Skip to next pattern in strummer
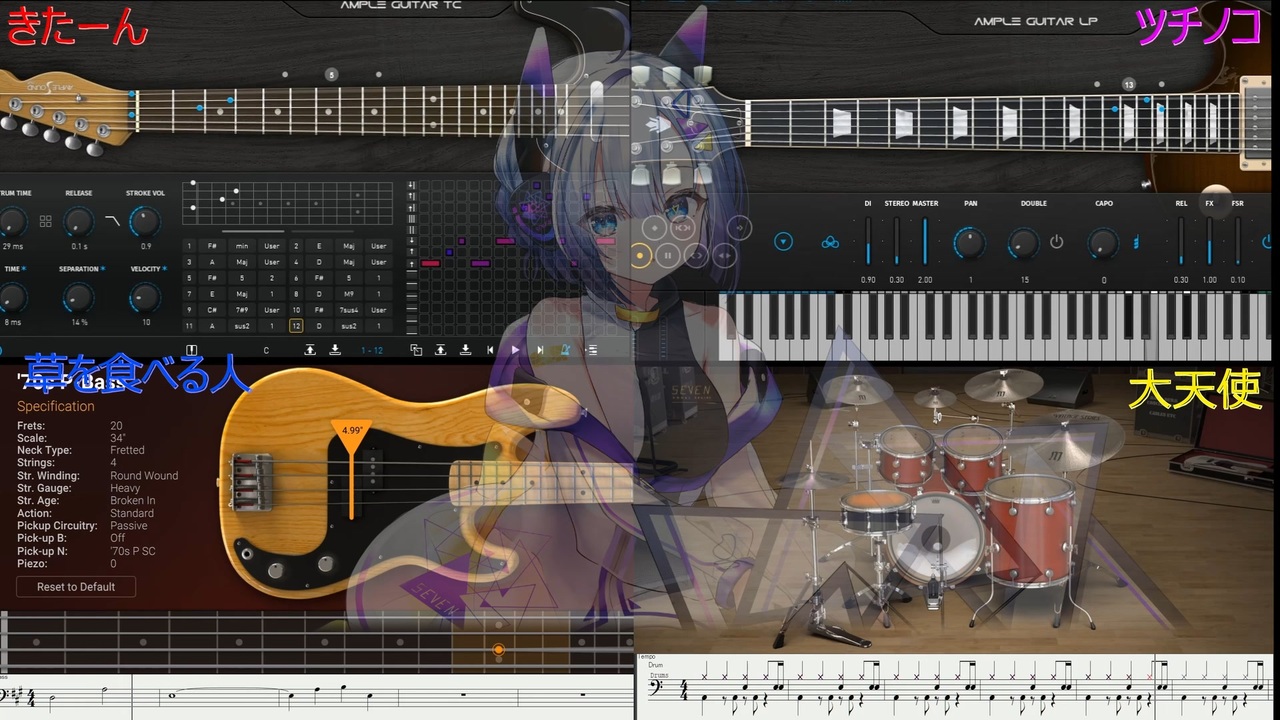The height and width of the screenshot is (720, 1280). [x=540, y=350]
